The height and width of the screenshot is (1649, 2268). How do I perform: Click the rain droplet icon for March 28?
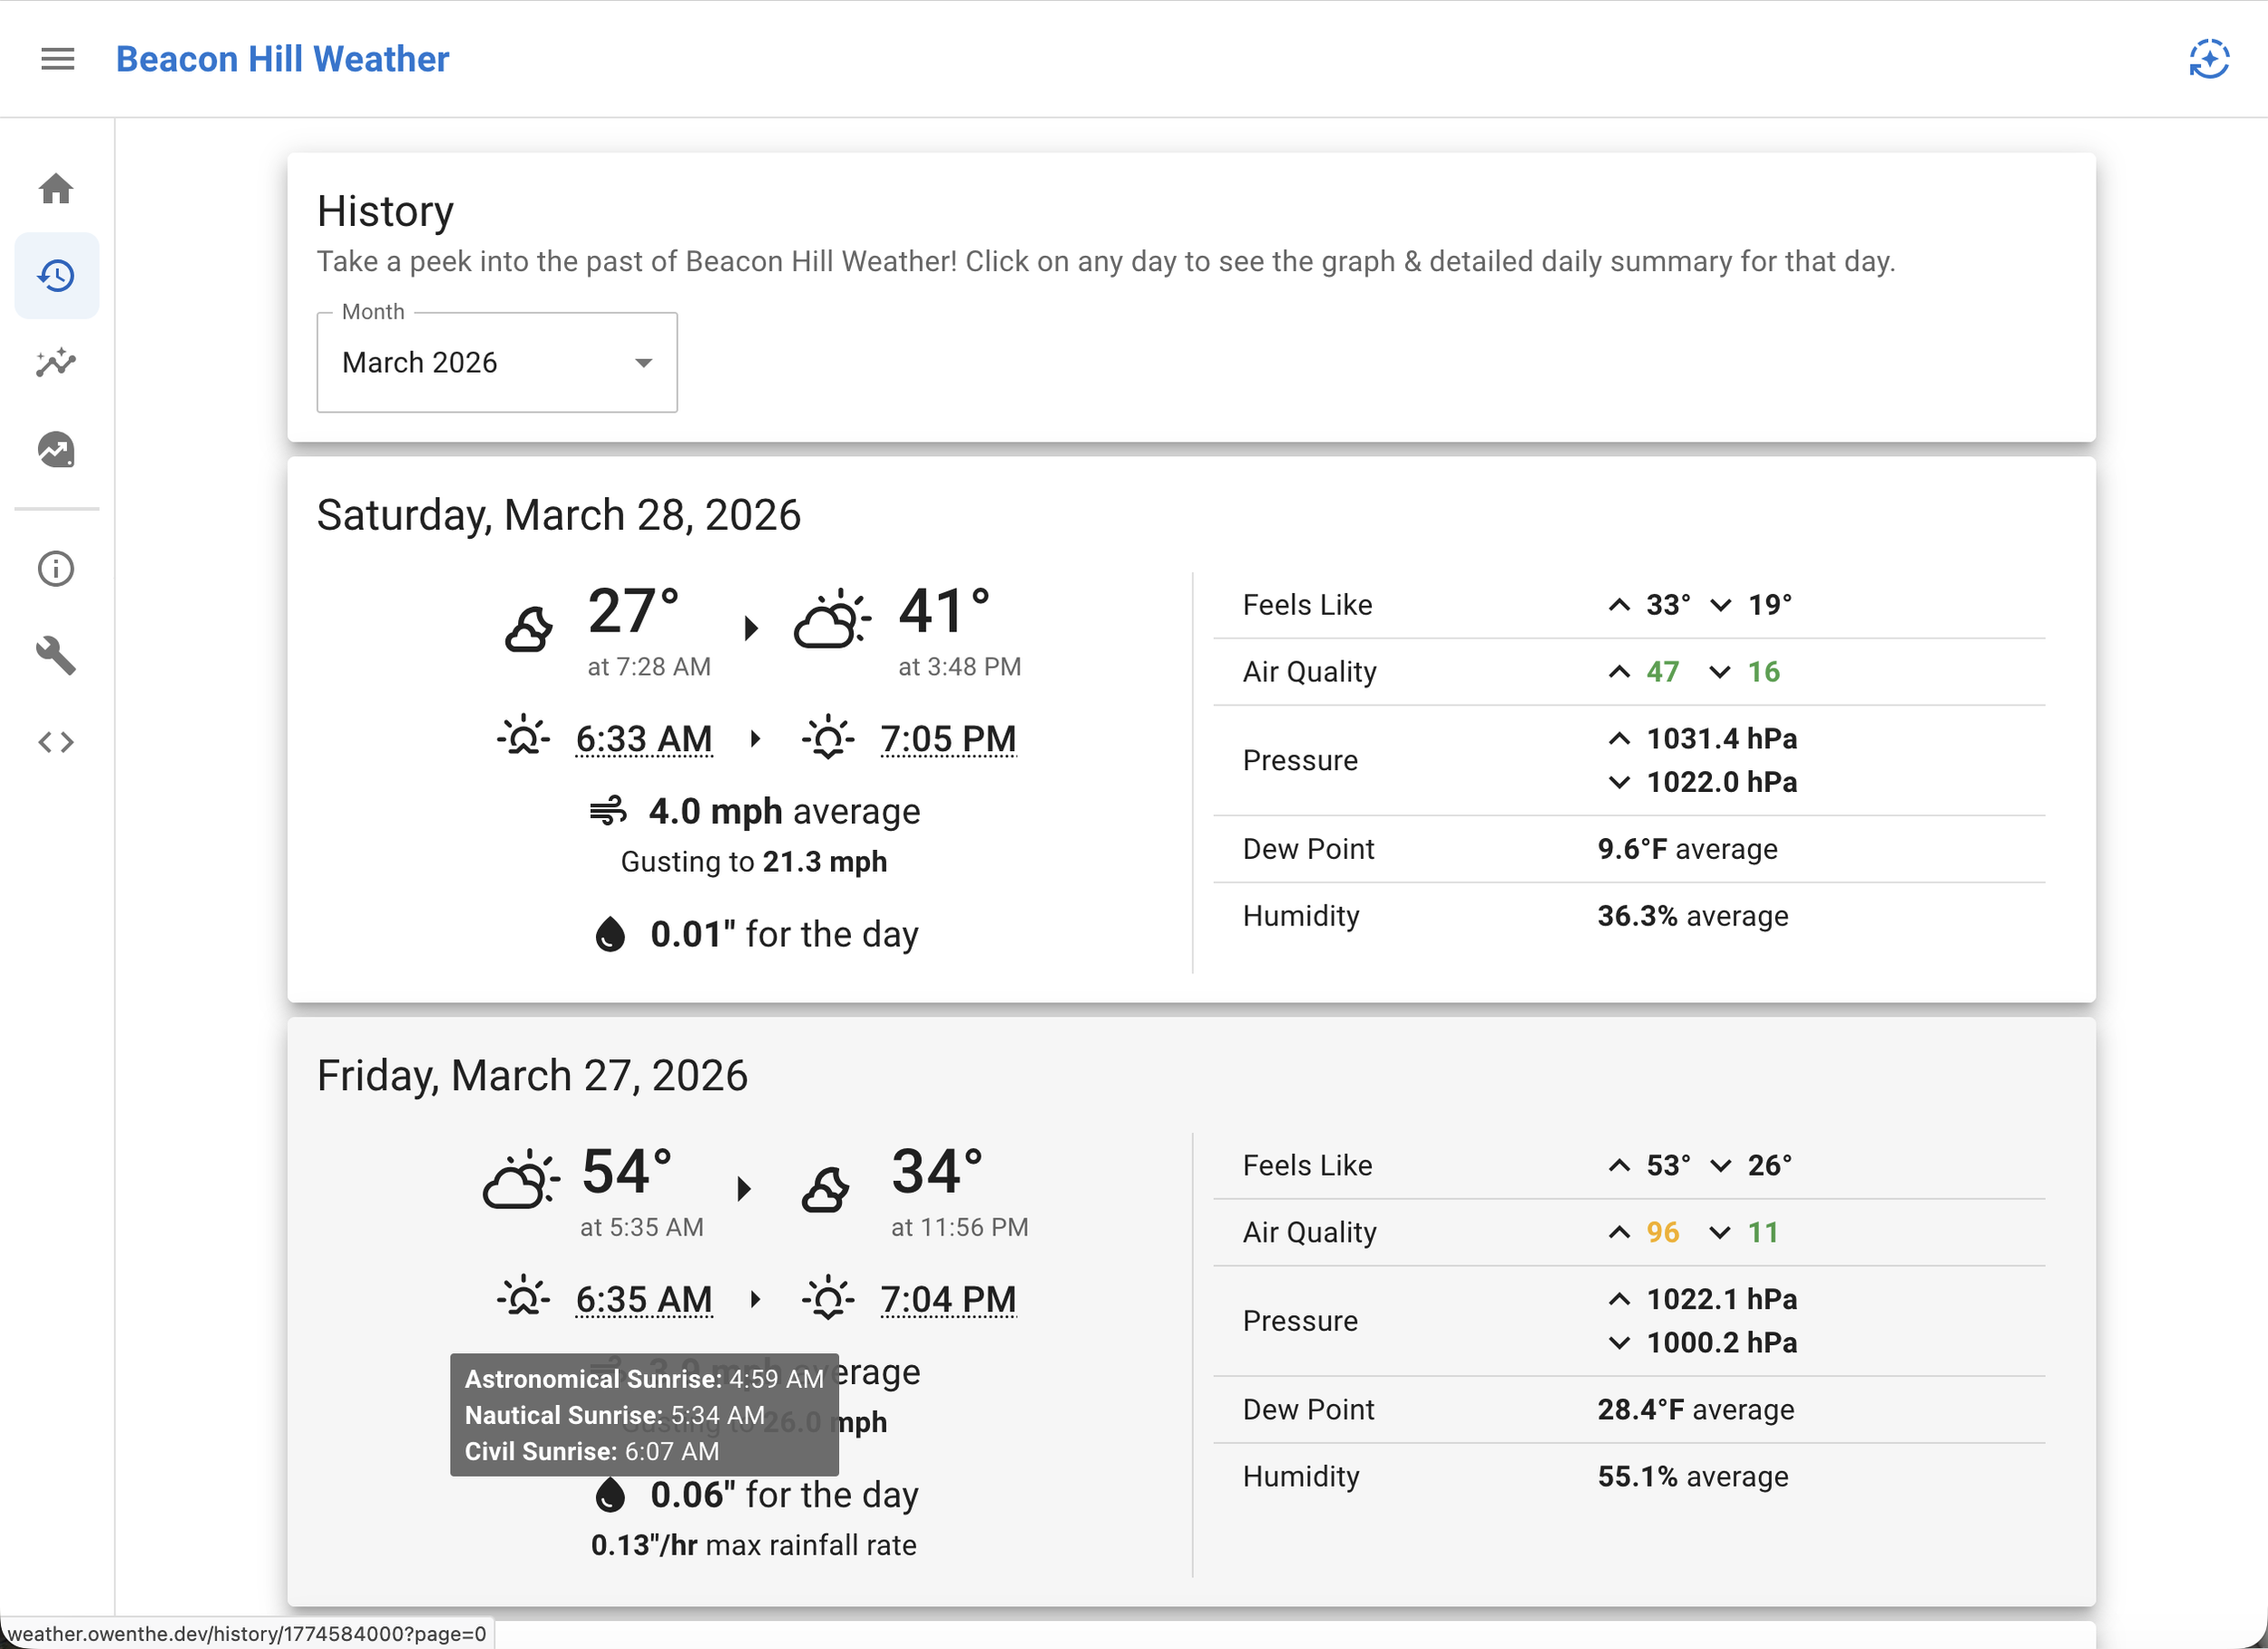610,934
